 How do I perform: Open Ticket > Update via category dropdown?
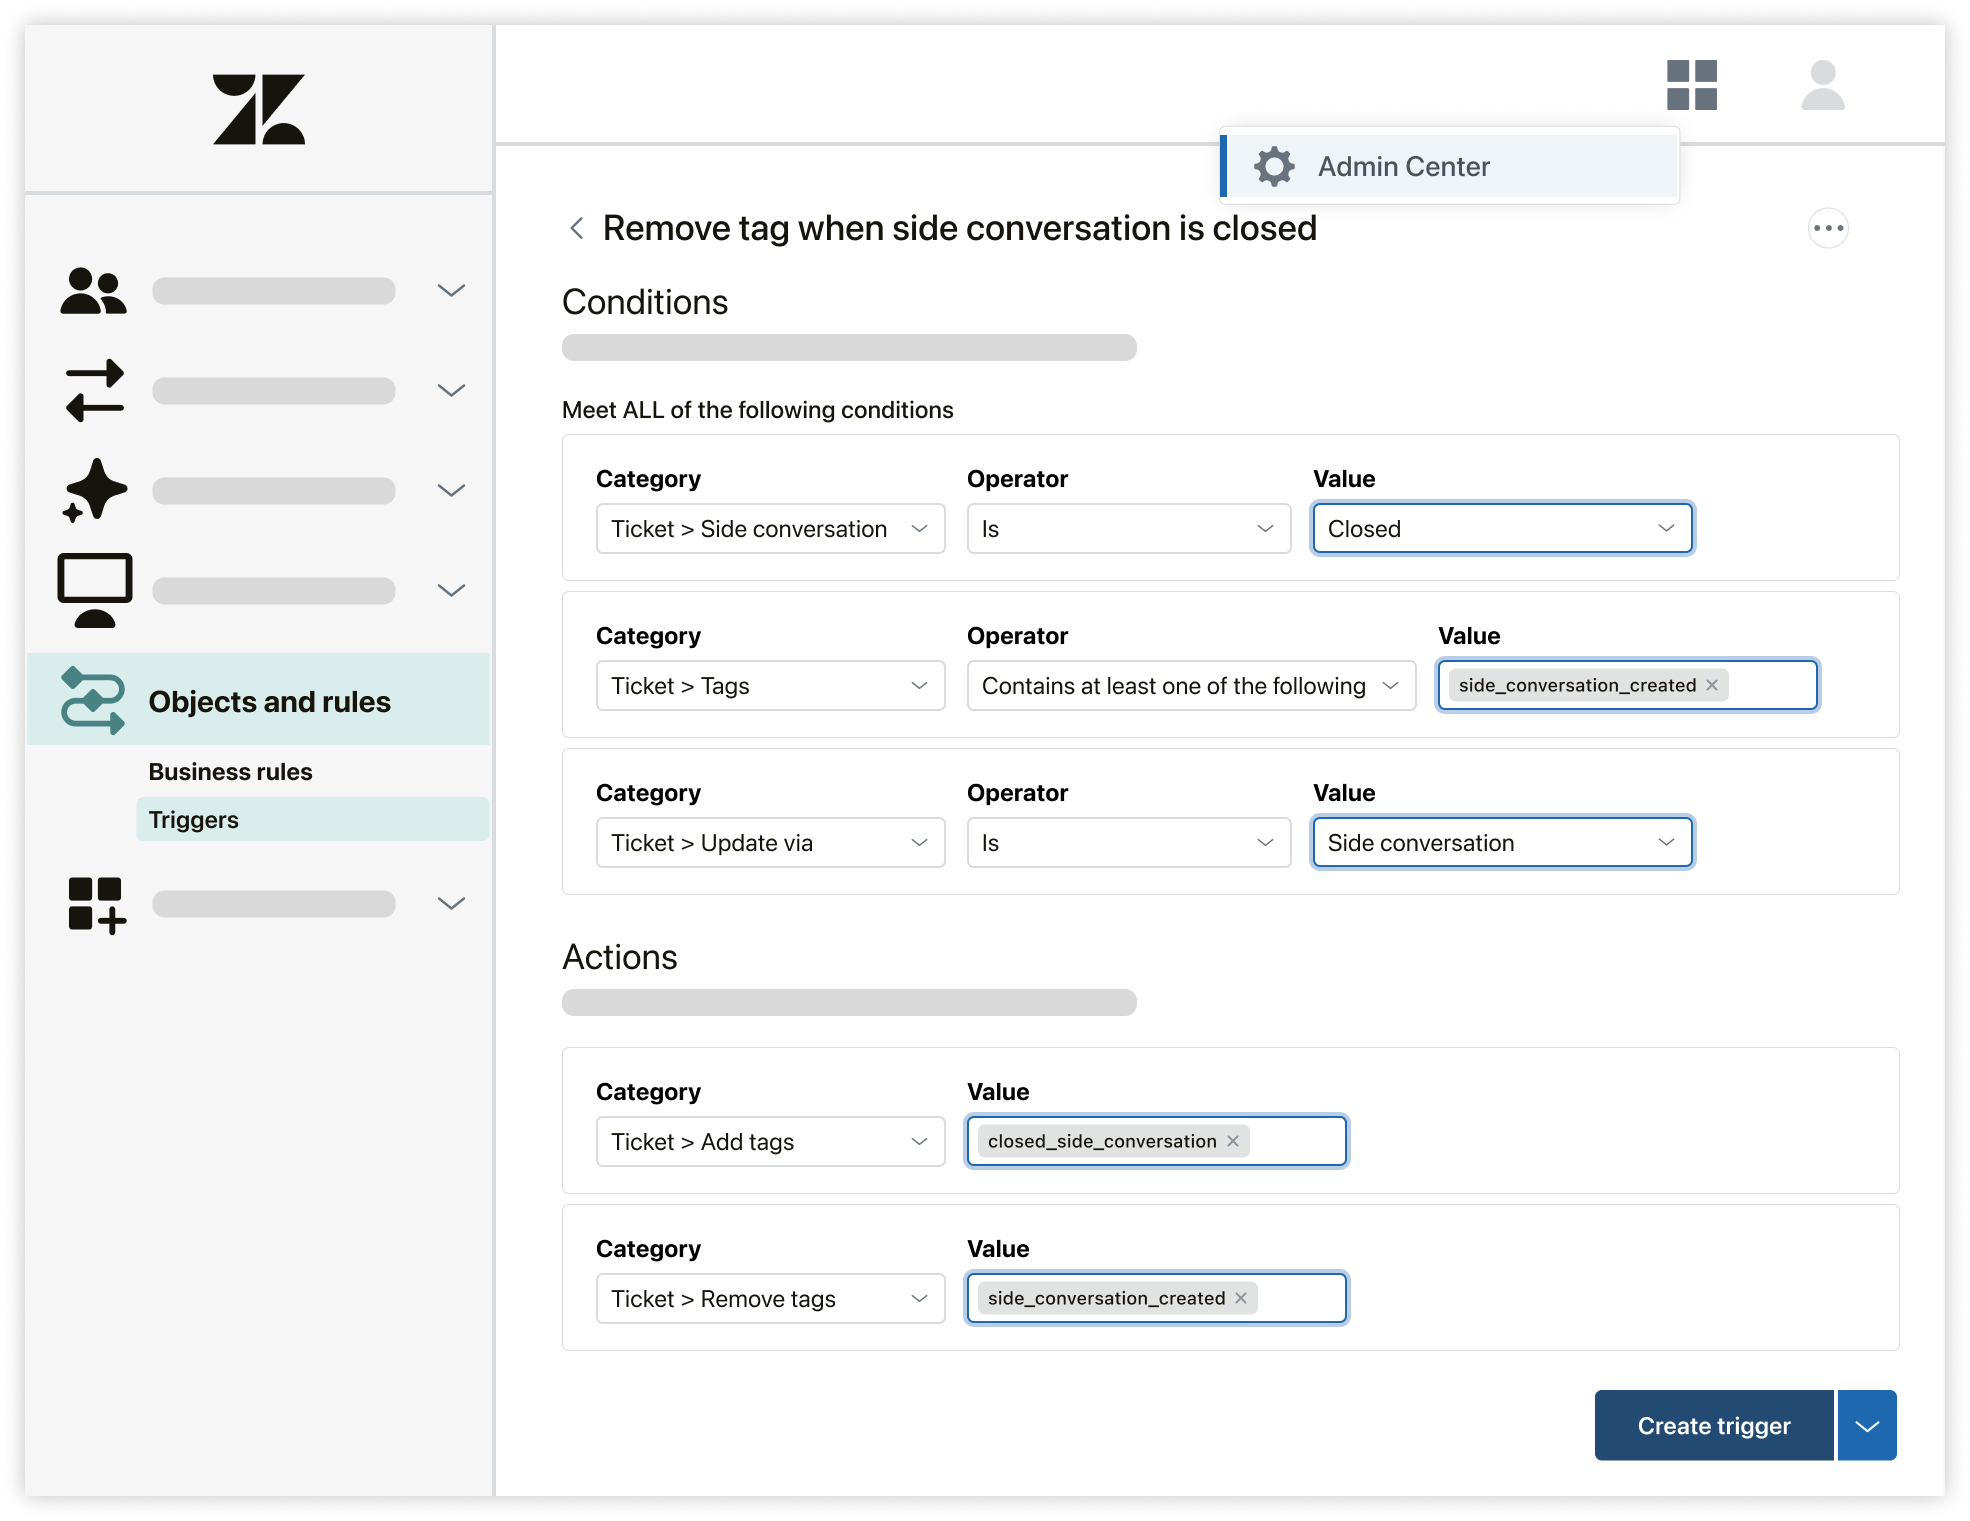(x=770, y=843)
